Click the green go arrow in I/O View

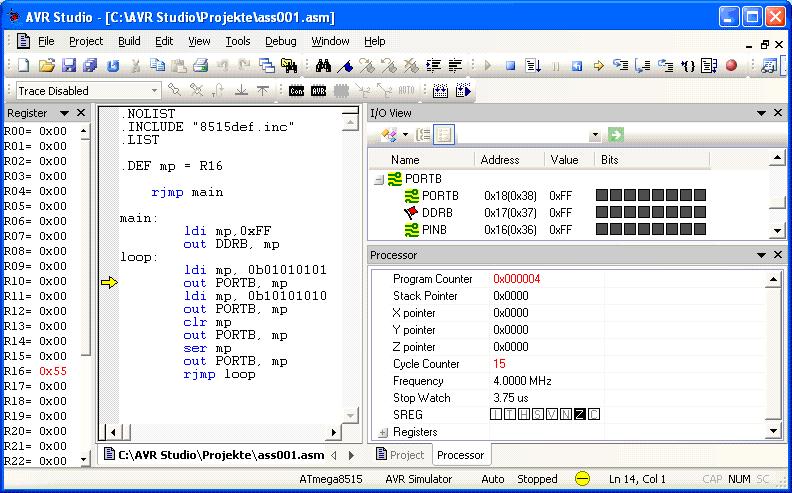616,135
